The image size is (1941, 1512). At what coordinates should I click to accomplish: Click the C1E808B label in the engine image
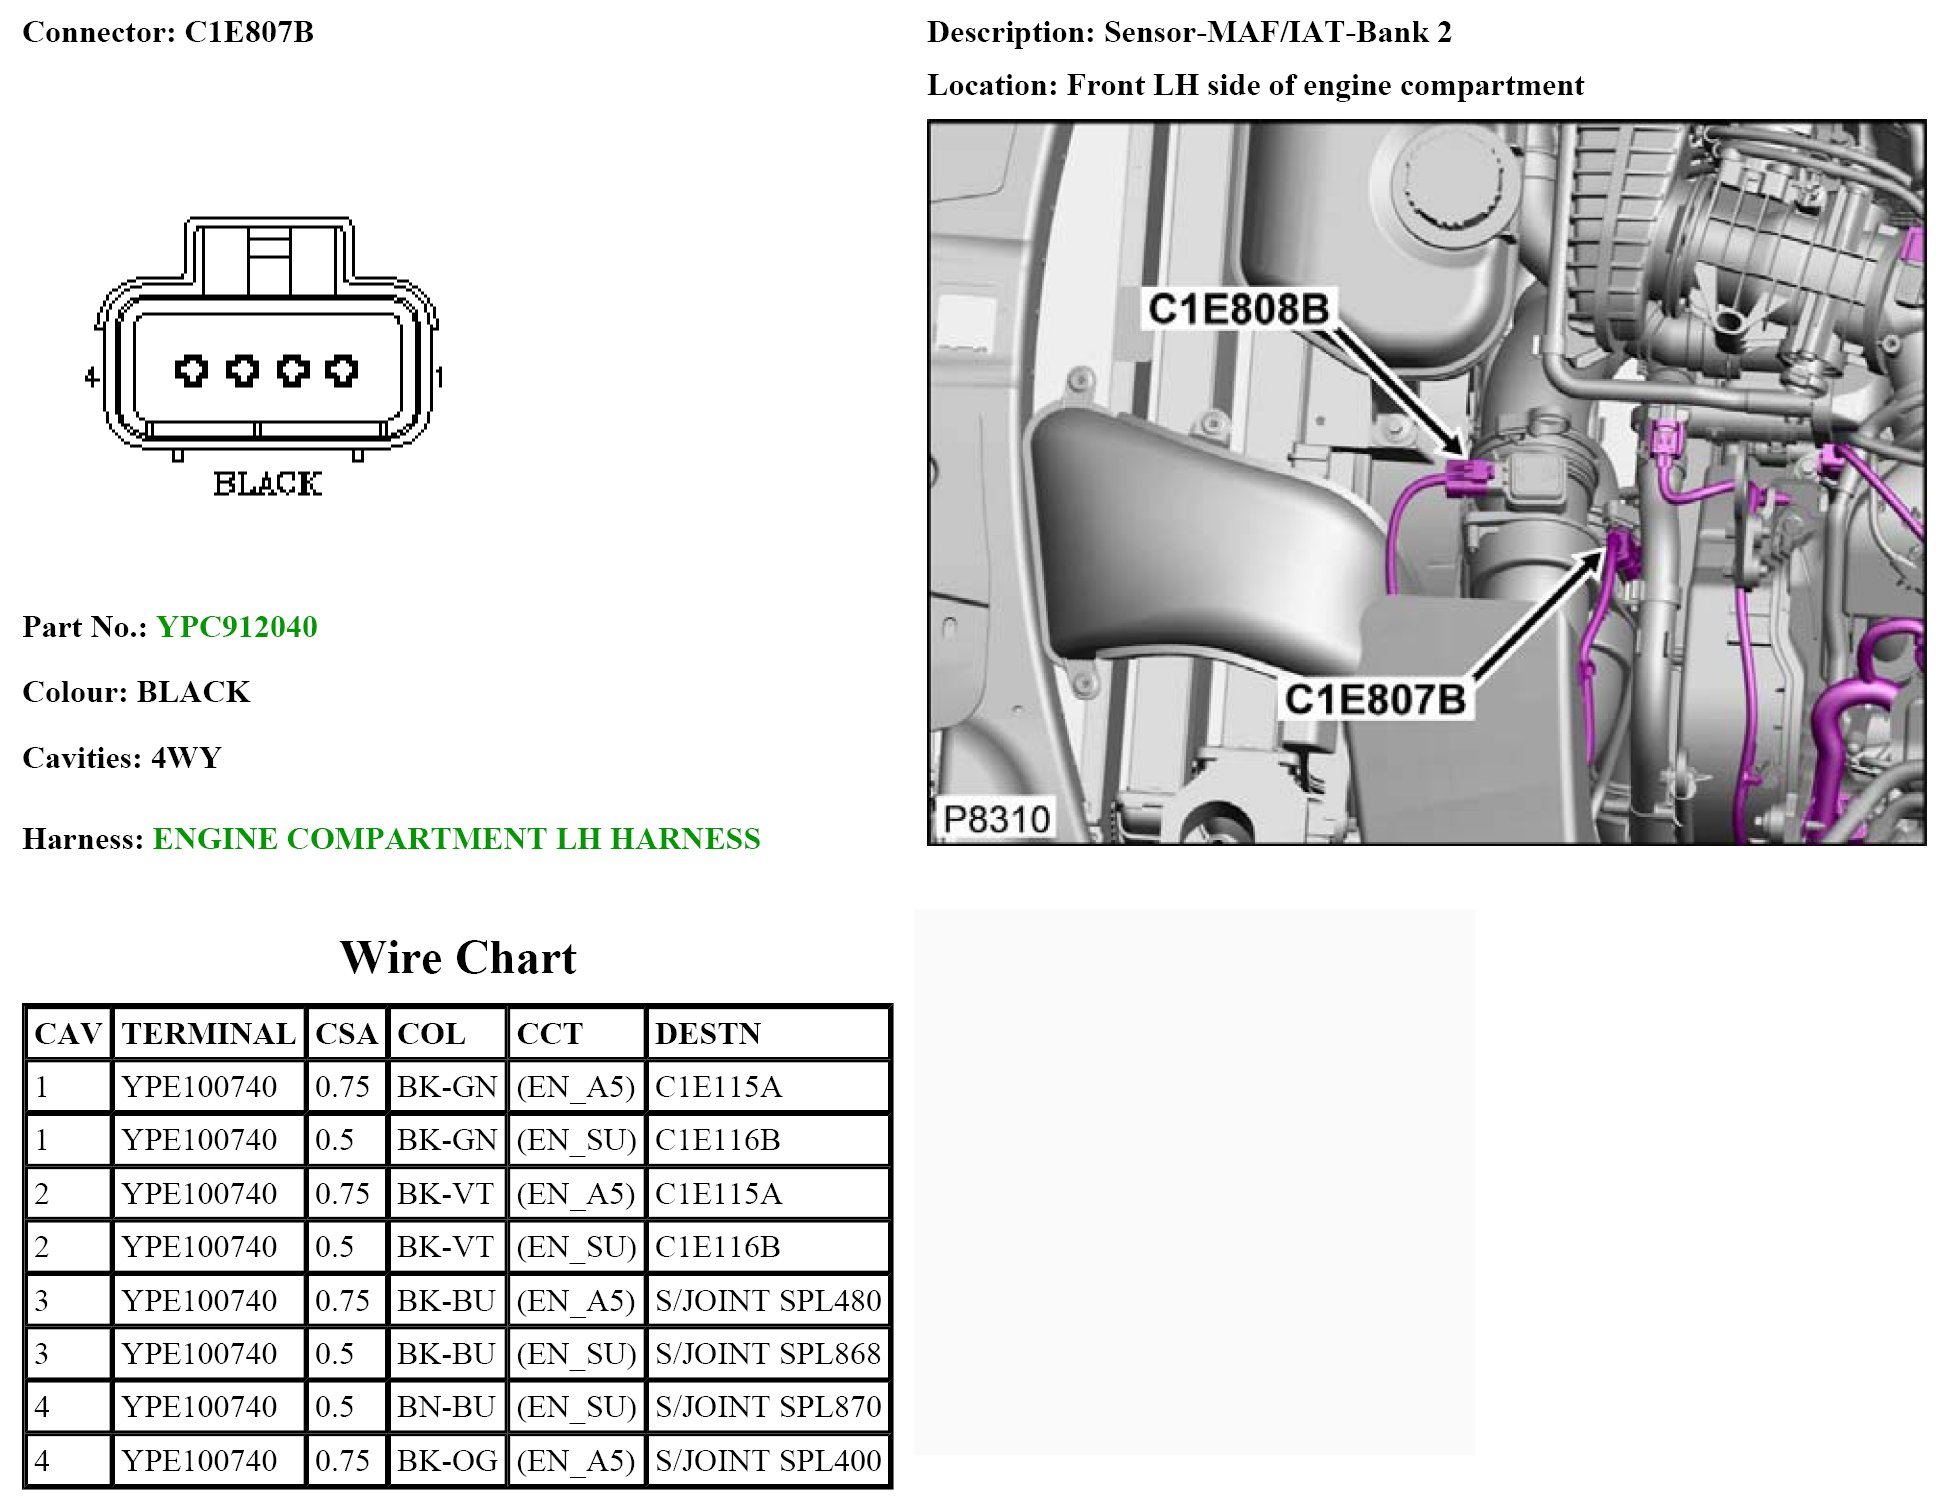[x=1237, y=309]
